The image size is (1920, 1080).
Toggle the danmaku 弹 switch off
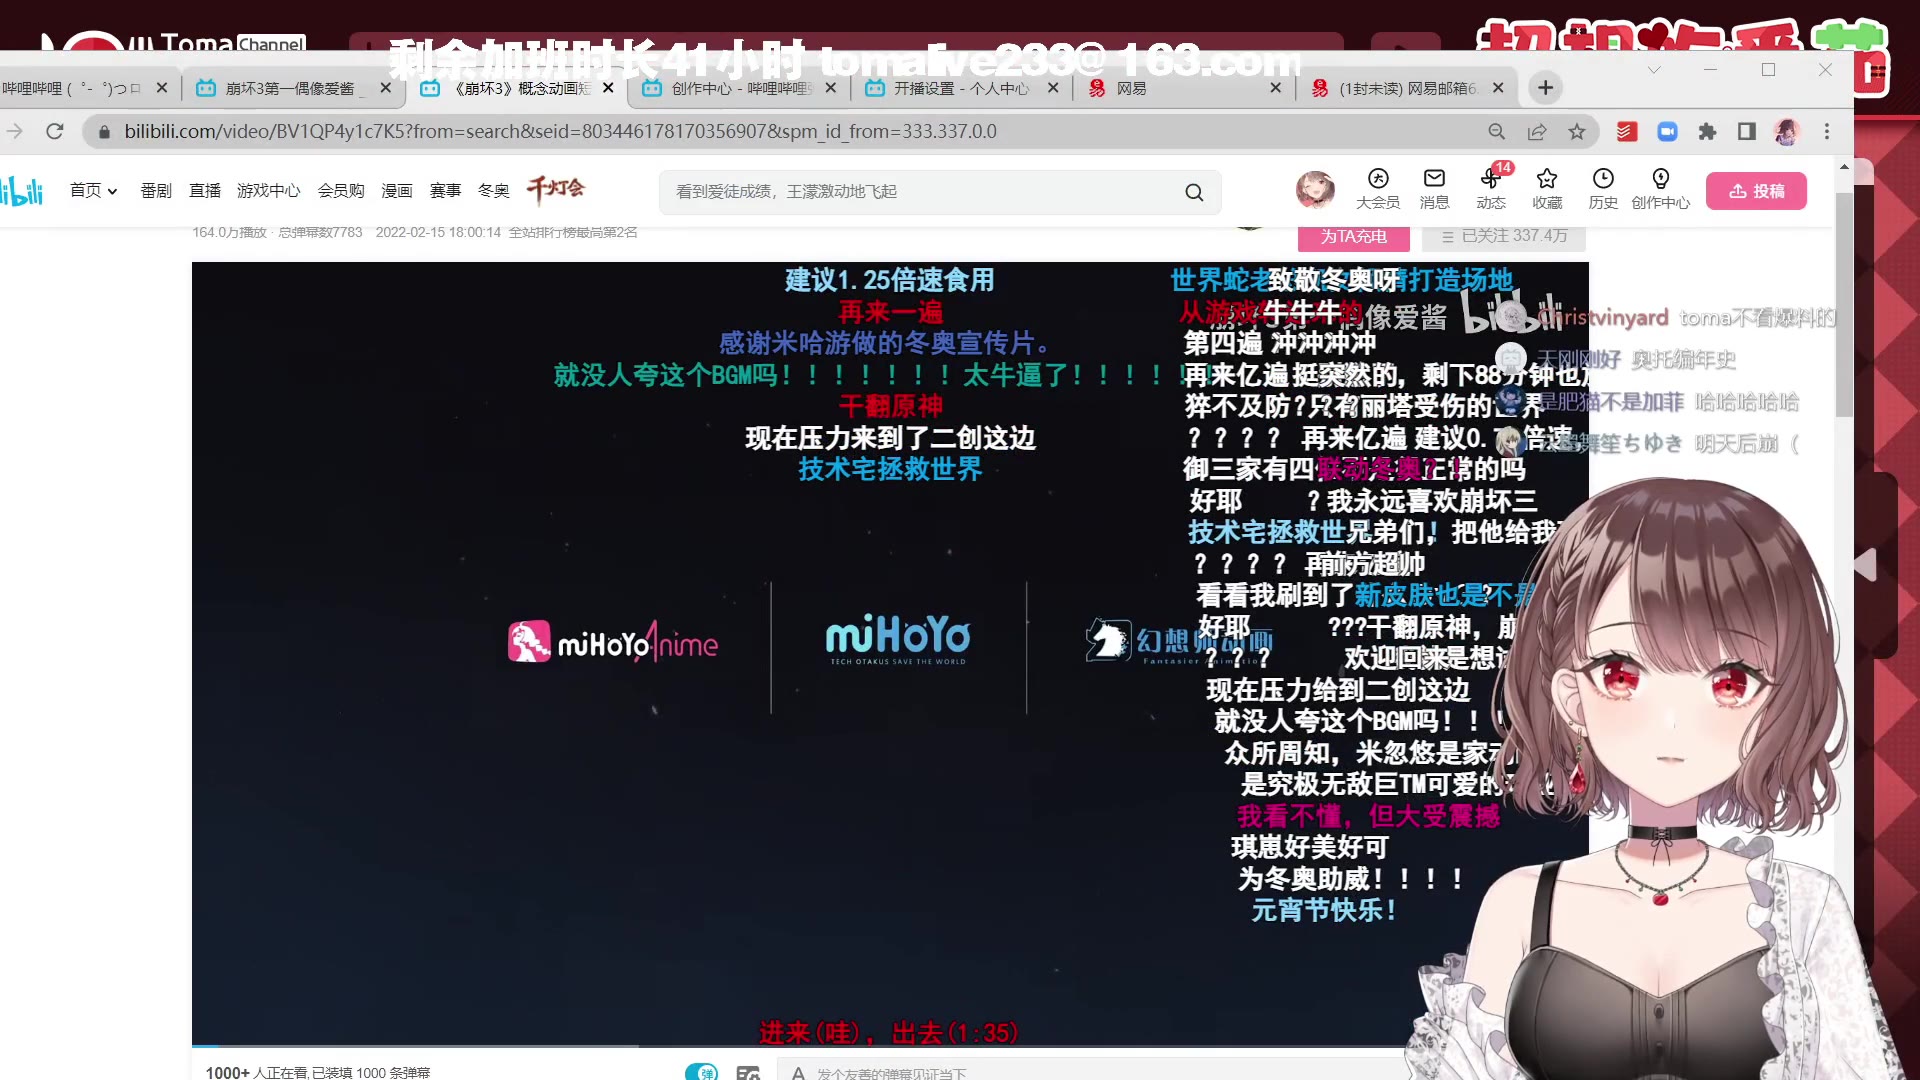pyautogui.click(x=702, y=1072)
